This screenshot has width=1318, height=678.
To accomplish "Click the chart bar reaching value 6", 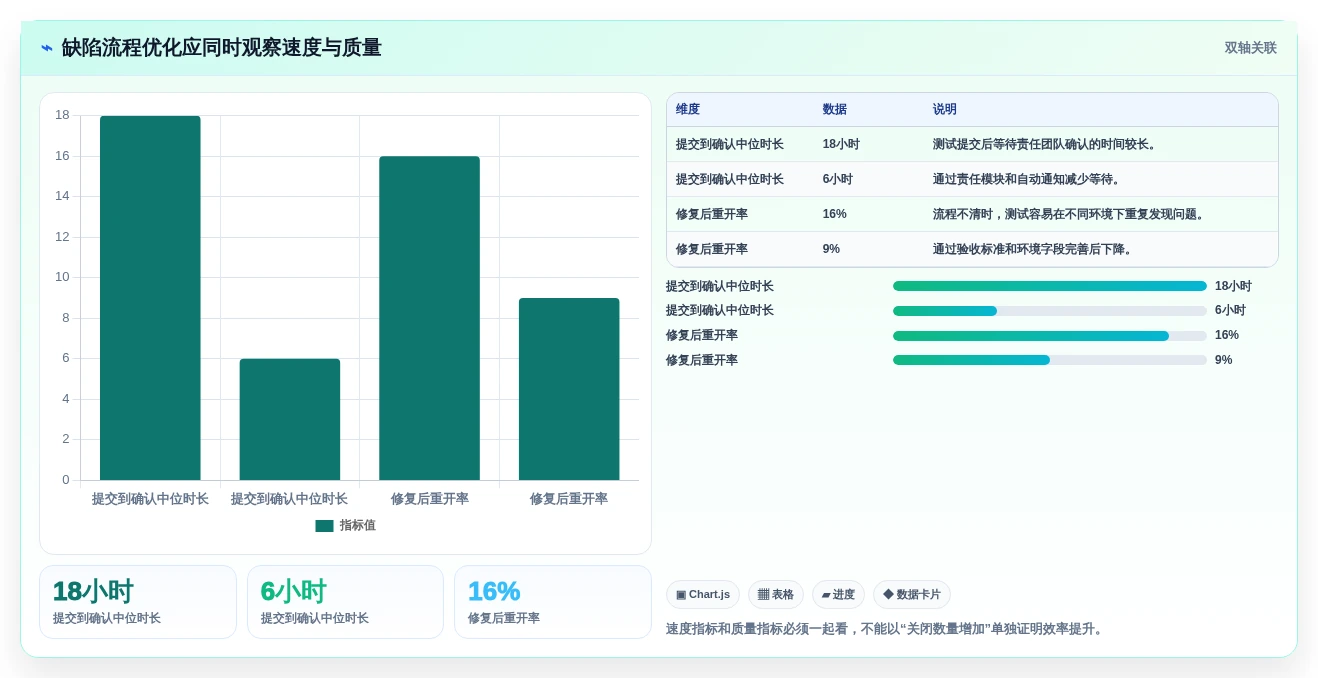I will pos(290,419).
